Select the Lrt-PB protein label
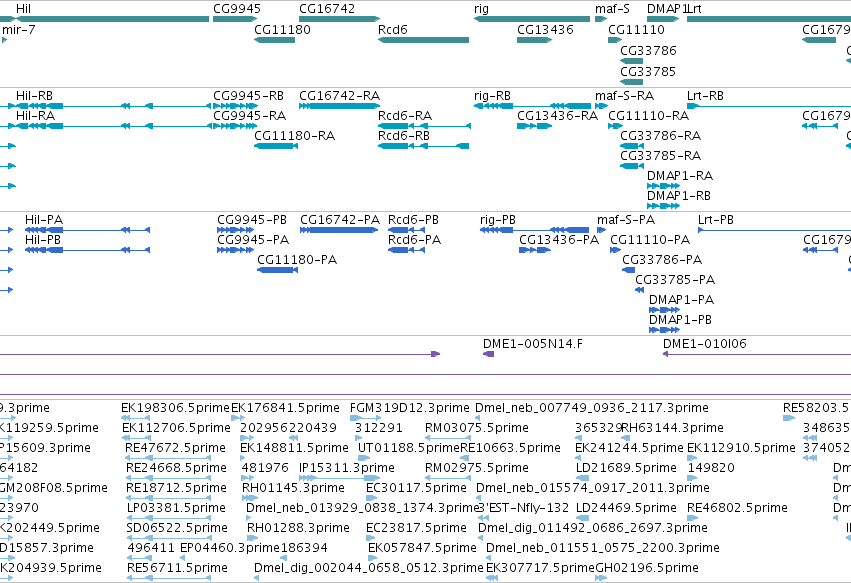The image size is (851, 583). click(x=716, y=220)
